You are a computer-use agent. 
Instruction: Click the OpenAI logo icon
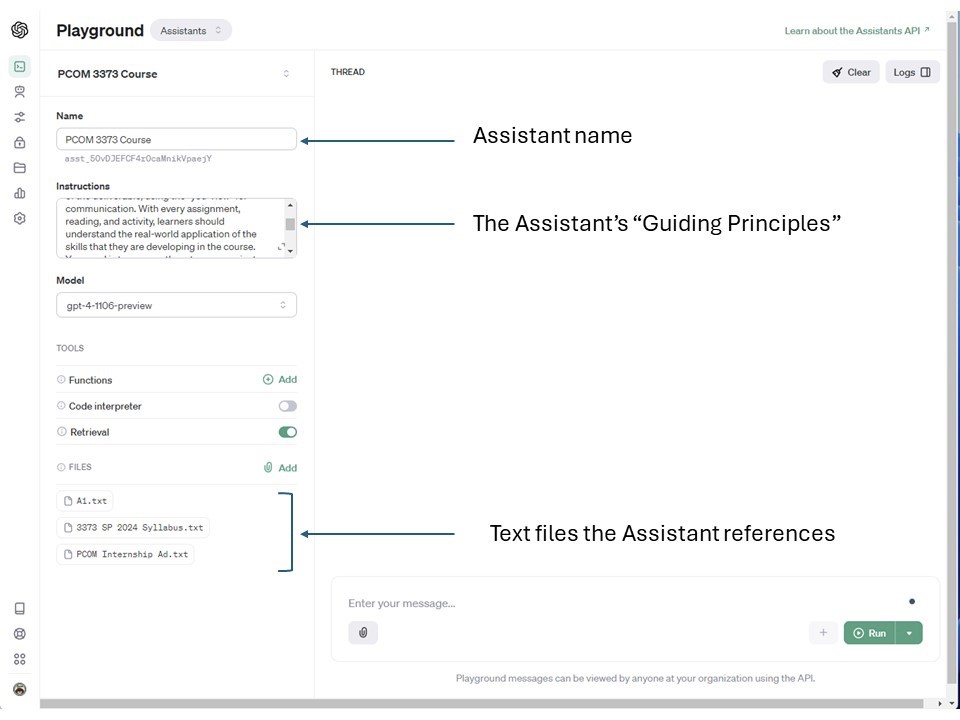tap(20, 29)
